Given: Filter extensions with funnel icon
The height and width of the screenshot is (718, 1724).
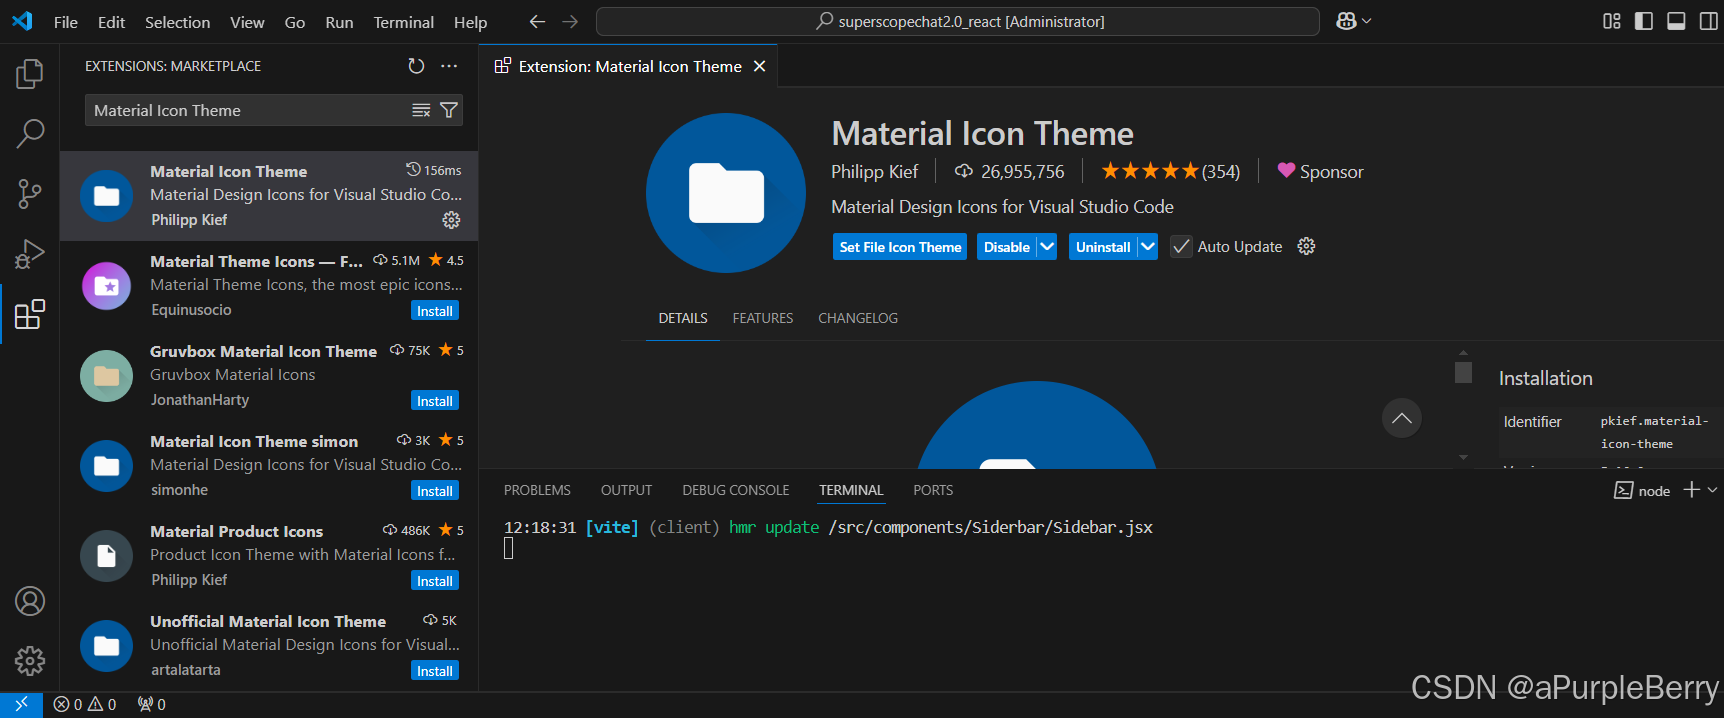Looking at the screenshot, I should click(449, 110).
